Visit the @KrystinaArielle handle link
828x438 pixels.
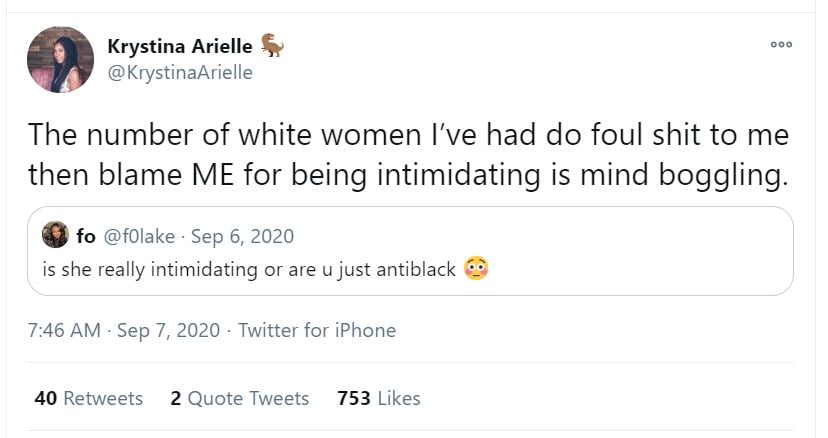pyautogui.click(x=180, y=72)
